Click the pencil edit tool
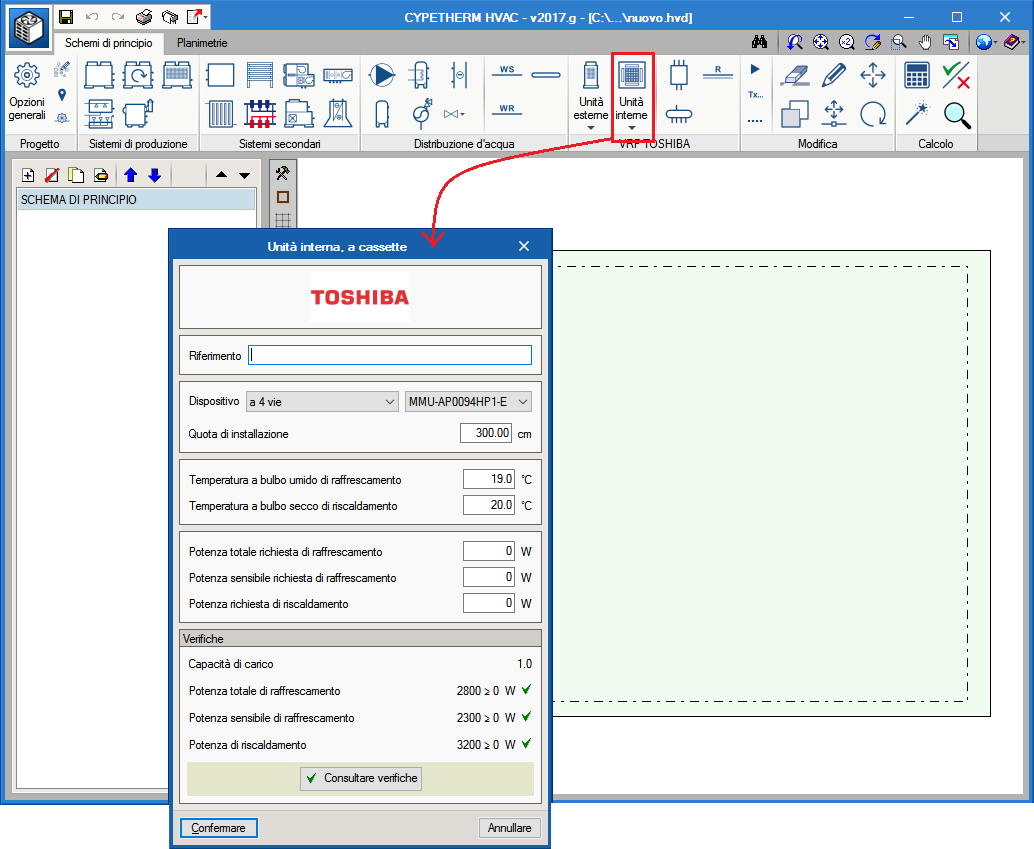This screenshot has width=1034, height=849. (834, 75)
